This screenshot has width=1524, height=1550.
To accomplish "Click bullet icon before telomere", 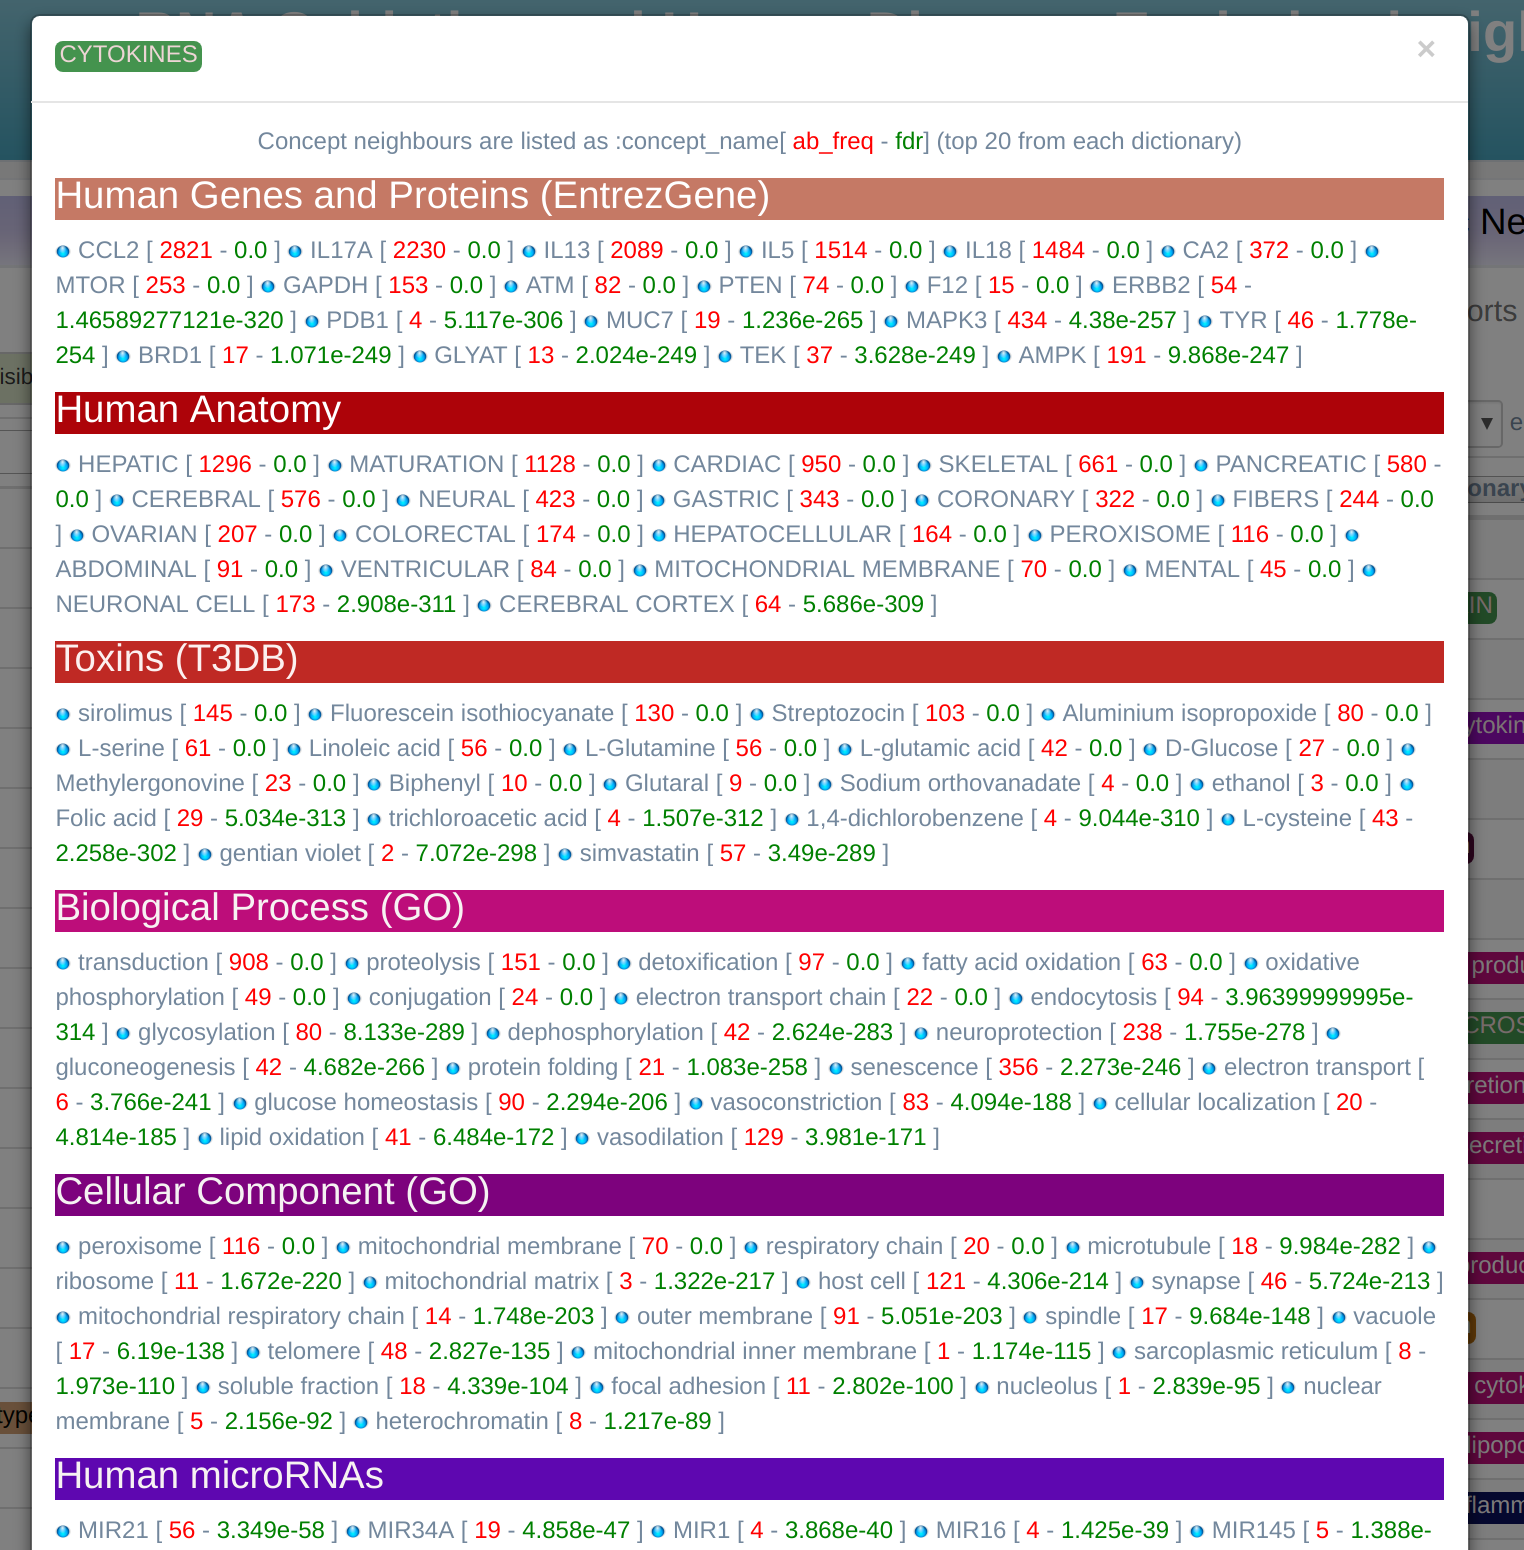I will 253,1353.
